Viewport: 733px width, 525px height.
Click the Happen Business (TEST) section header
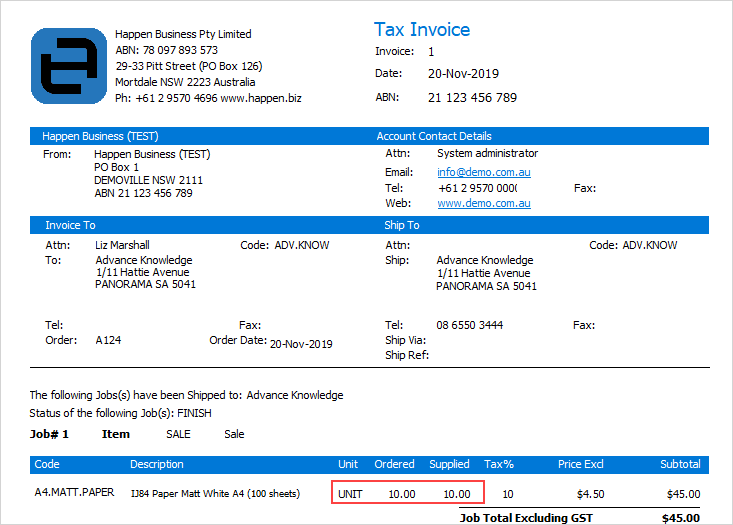100,136
